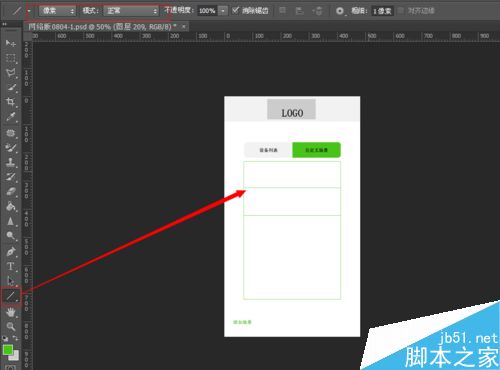Select the Move tool
Viewport: 500px width, 370px height.
point(11,43)
